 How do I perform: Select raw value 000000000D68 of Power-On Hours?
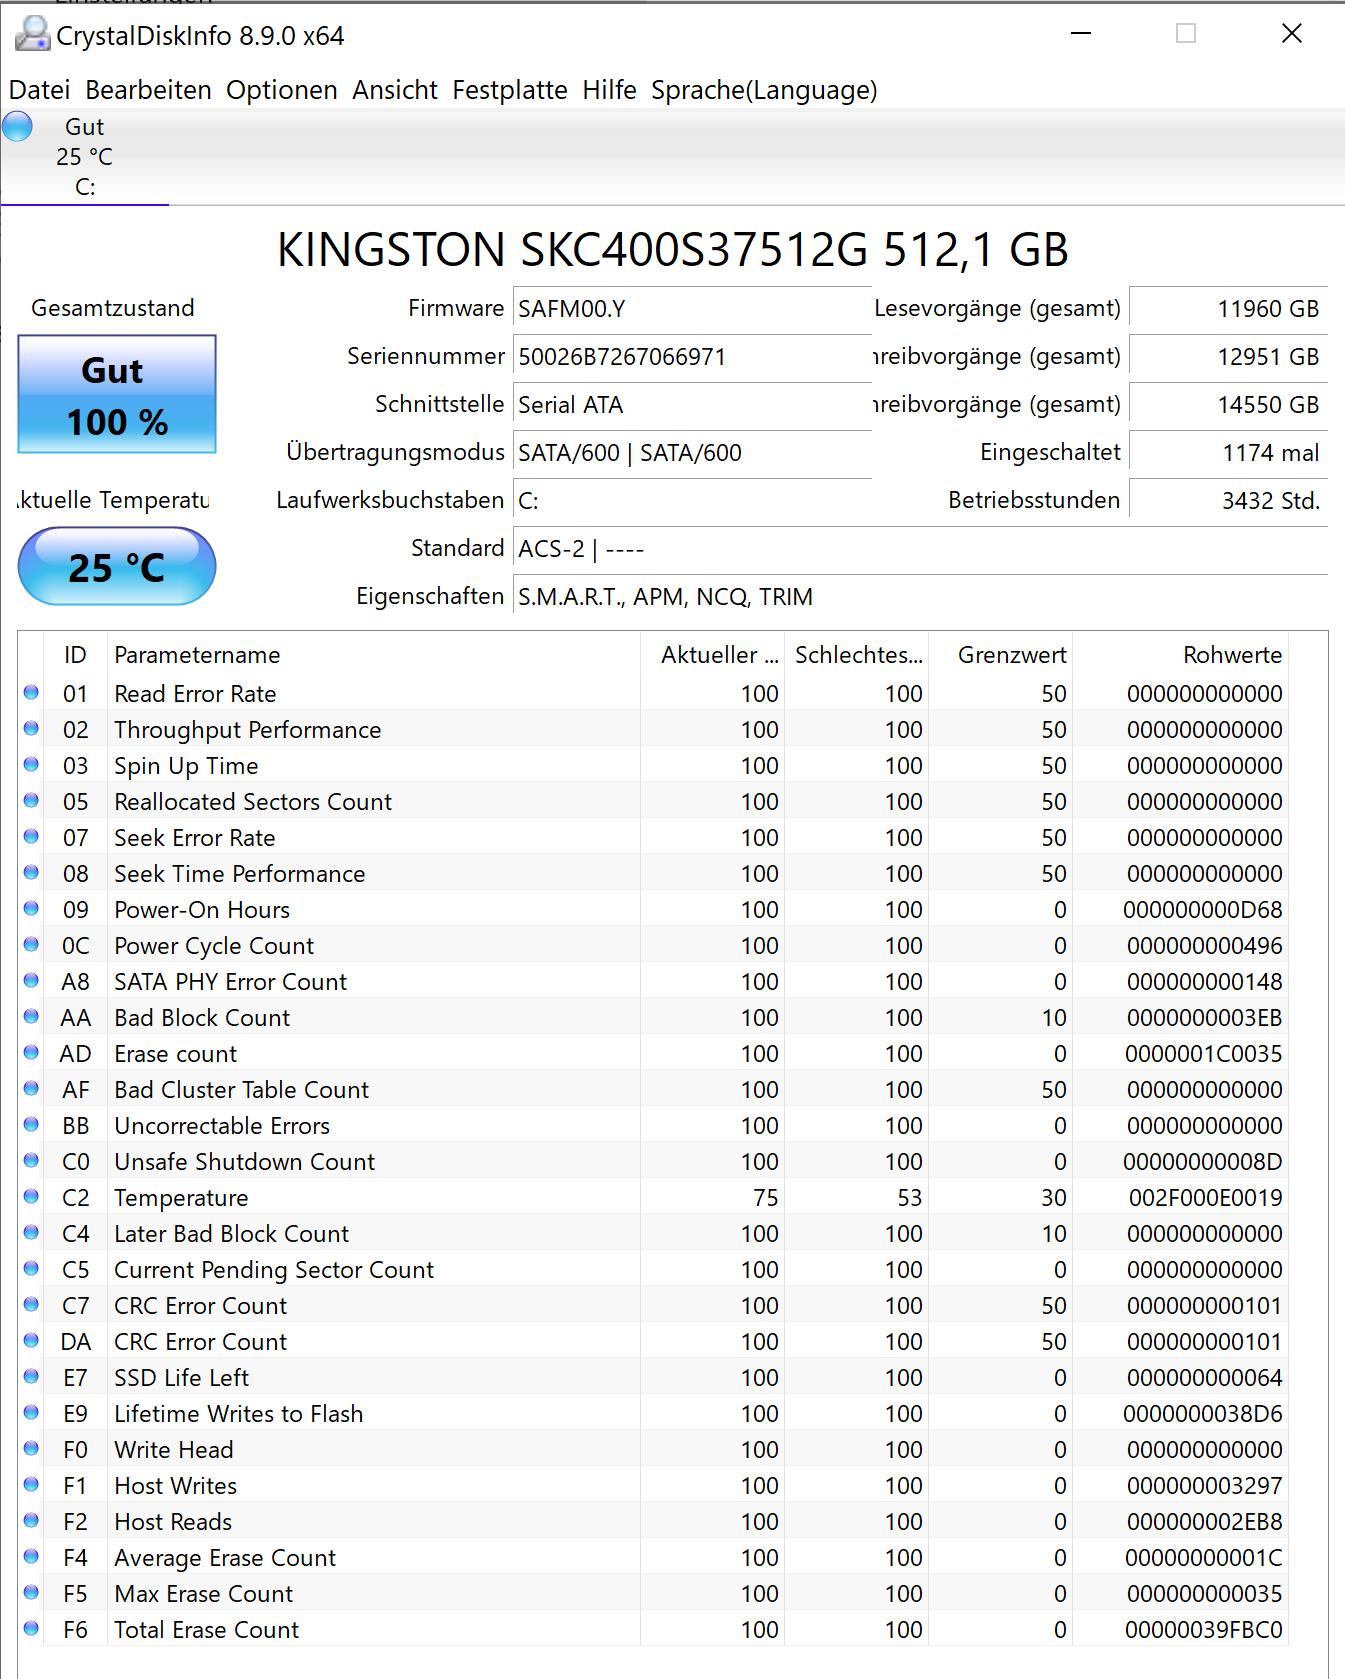(1202, 910)
